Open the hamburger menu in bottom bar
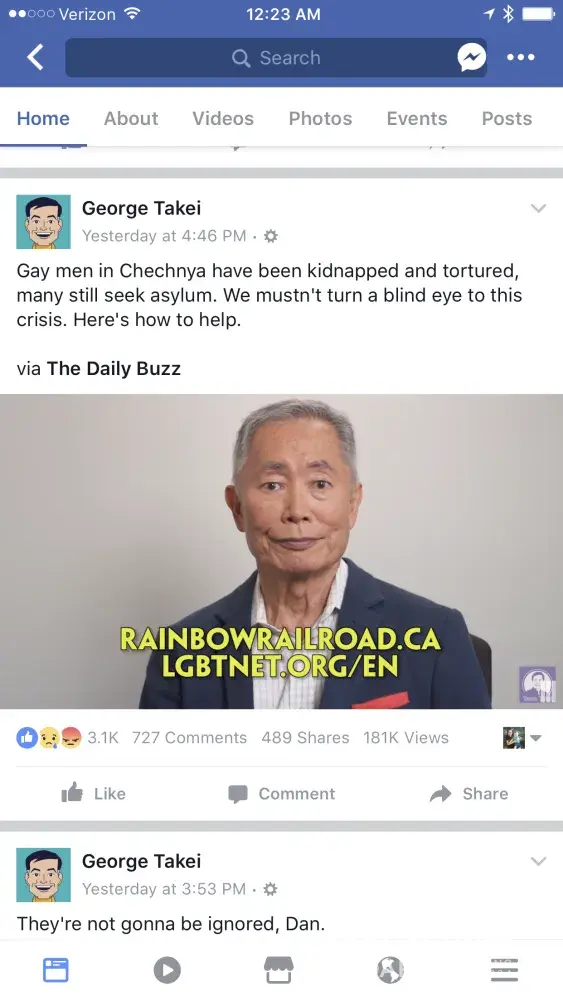The width and height of the screenshot is (563, 1000). [504, 970]
